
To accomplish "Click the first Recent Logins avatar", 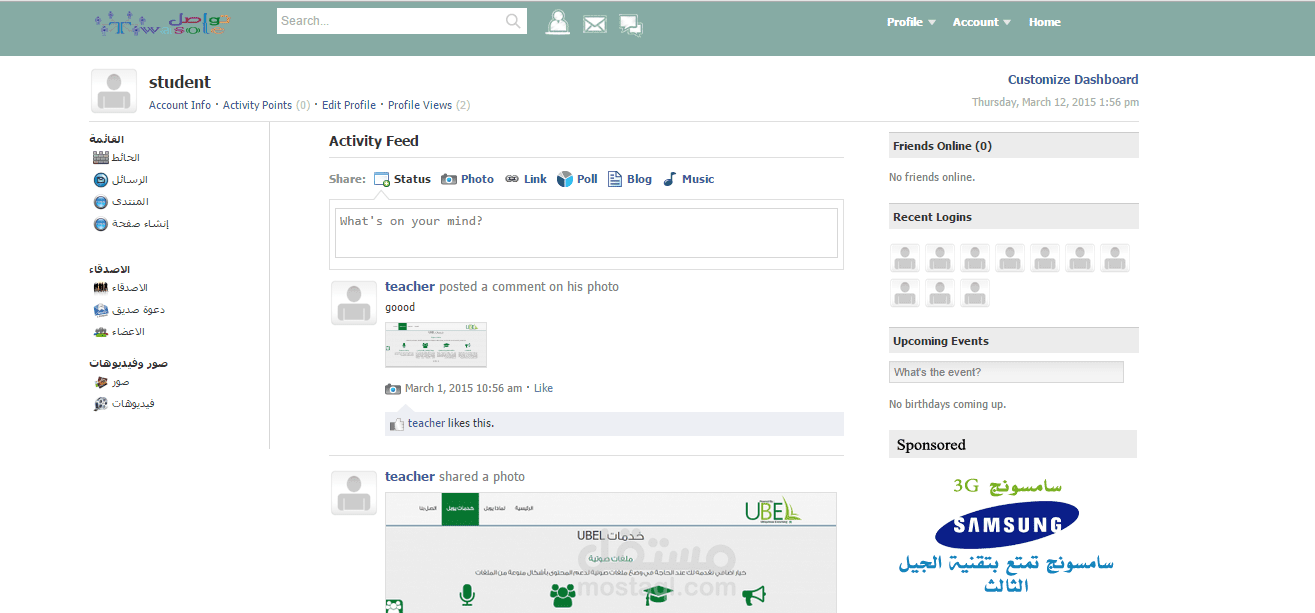I will (905, 258).
